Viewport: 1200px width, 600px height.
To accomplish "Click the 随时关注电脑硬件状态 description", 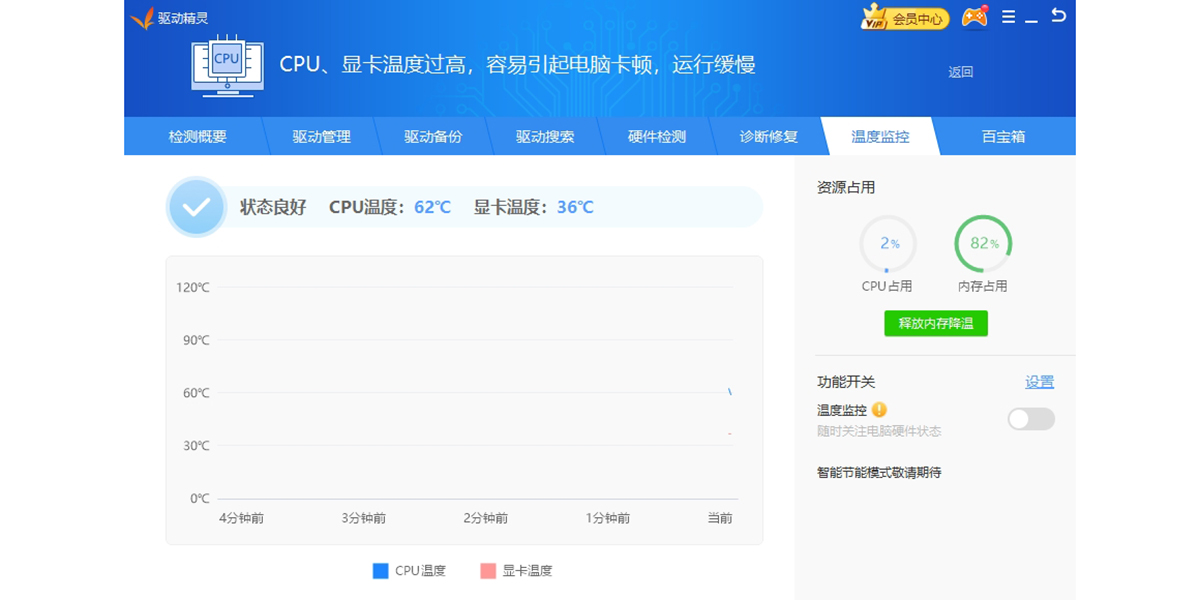I will [879, 431].
